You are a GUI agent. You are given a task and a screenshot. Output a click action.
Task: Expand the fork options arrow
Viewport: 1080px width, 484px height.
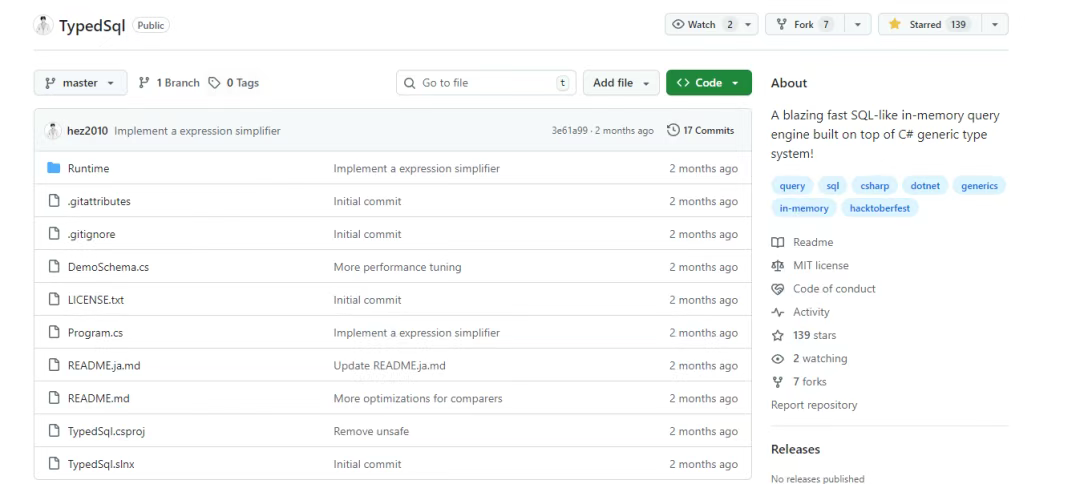point(857,25)
